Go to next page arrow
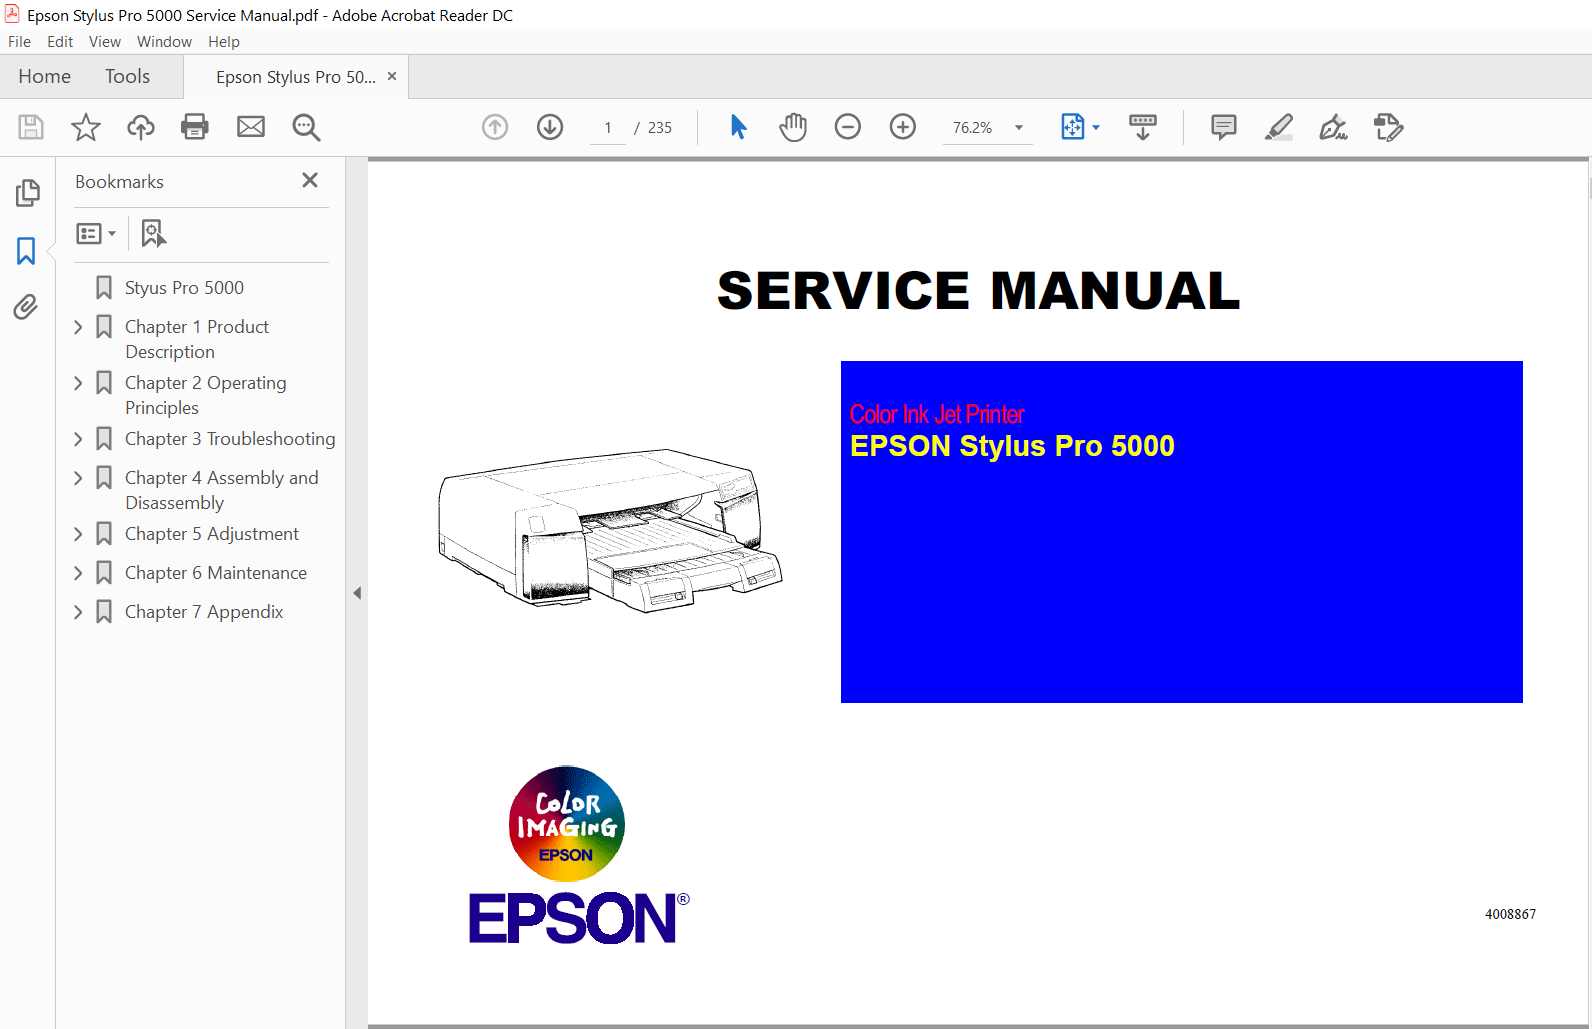The height and width of the screenshot is (1029, 1592). [x=550, y=127]
